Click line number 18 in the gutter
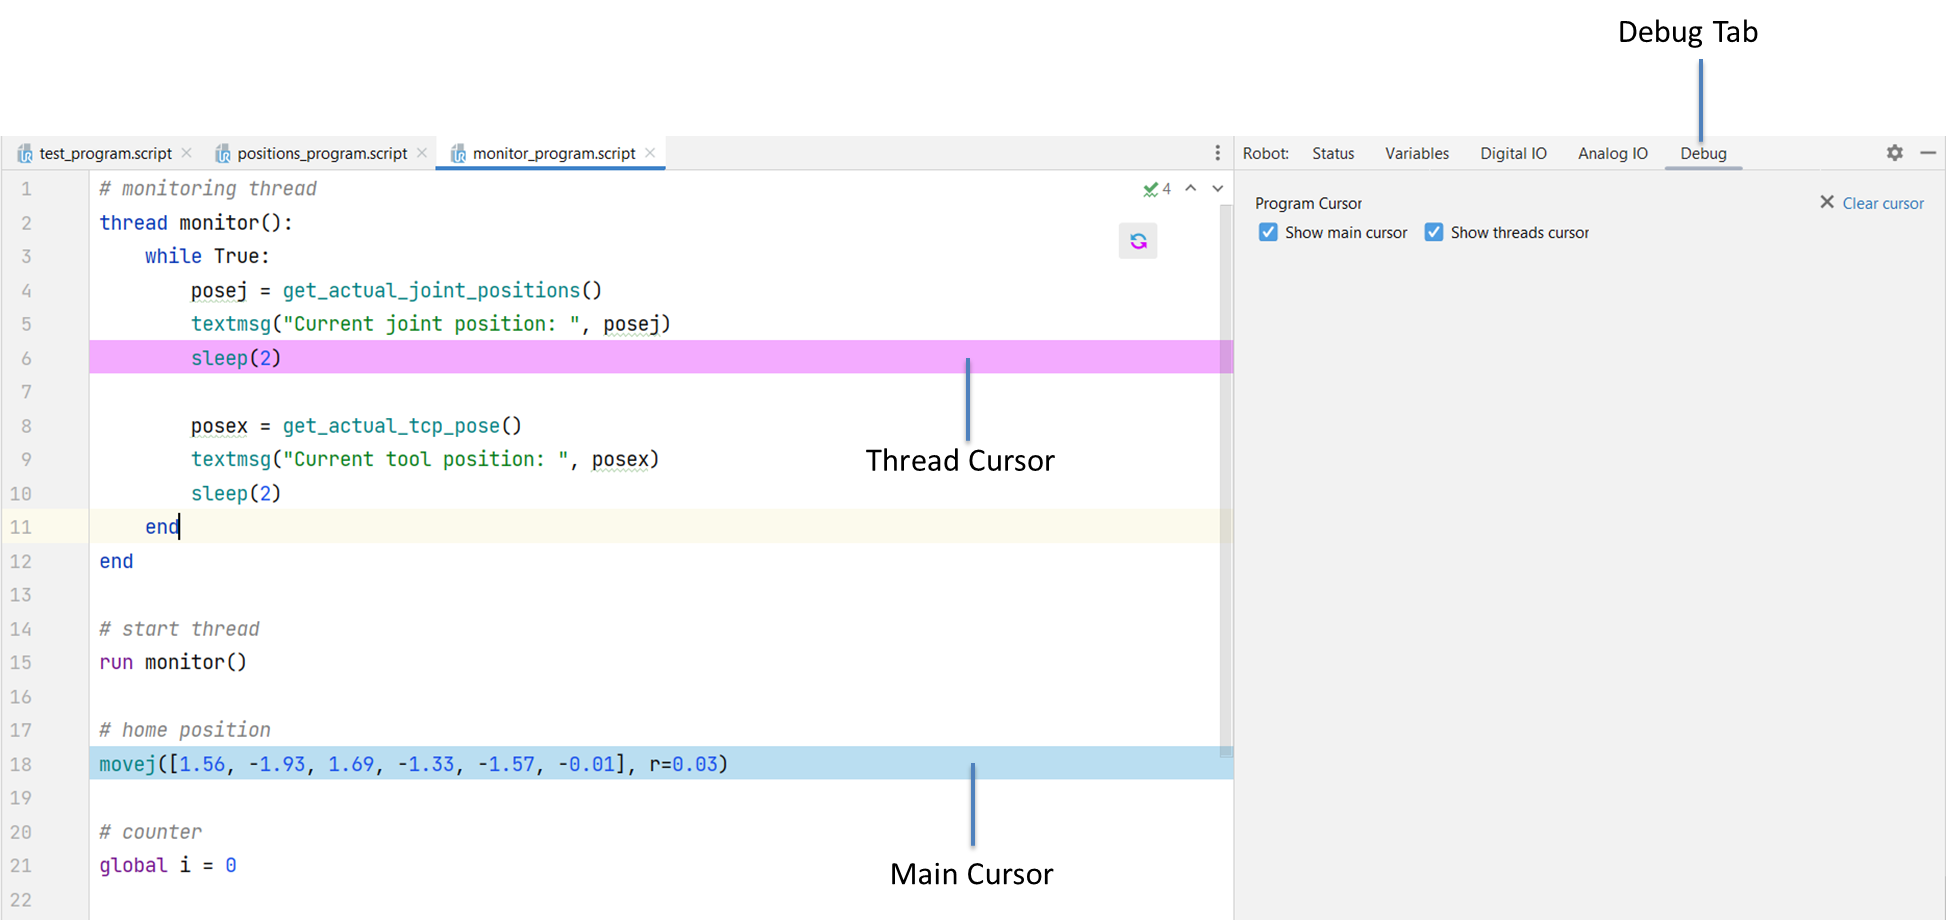 pyautogui.click(x=22, y=764)
